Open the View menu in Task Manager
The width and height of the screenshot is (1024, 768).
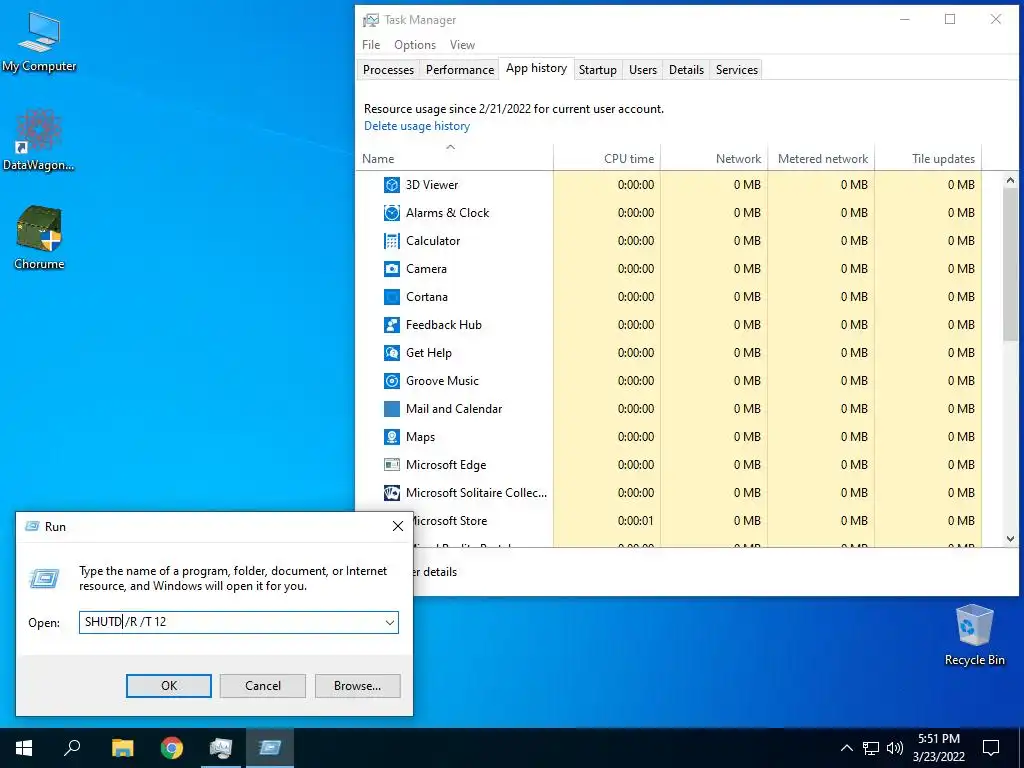[x=462, y=45]
